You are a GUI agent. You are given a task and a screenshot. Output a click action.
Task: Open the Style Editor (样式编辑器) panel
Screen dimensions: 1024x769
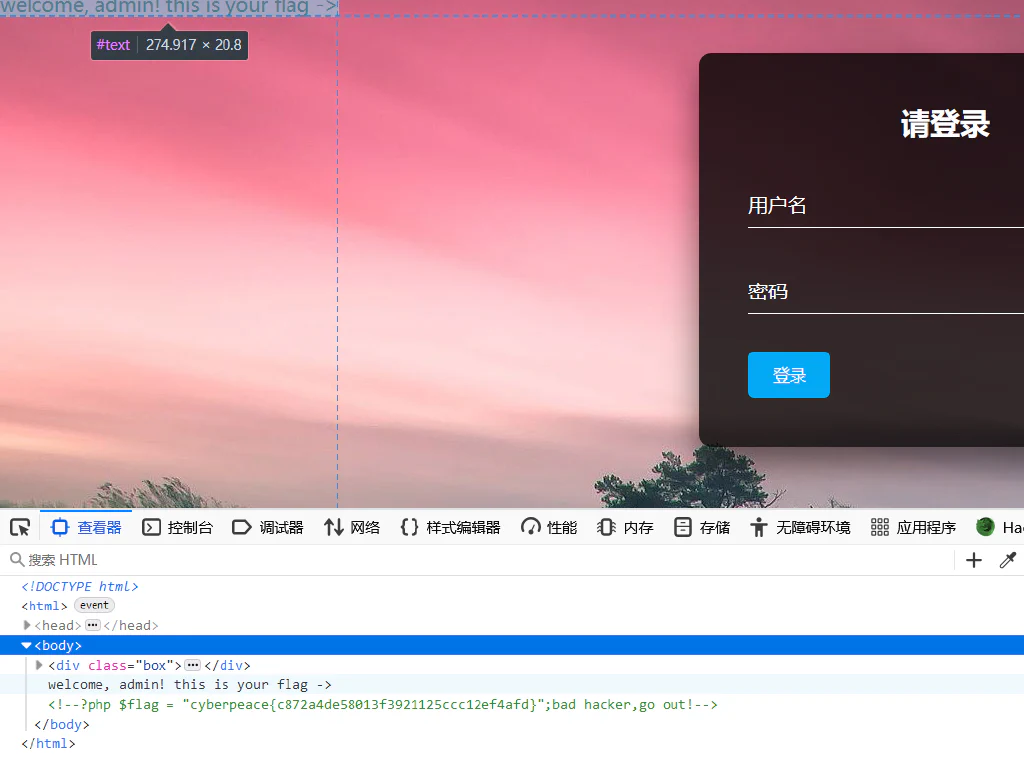click(x=451, y=527)
